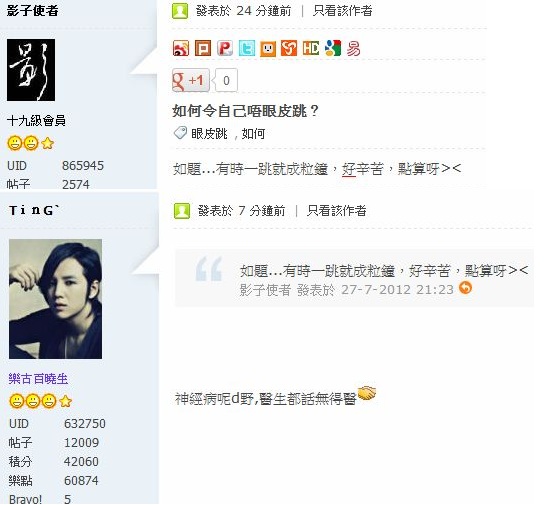Open the 眼皮跳 tag

[x=209, y=134]
